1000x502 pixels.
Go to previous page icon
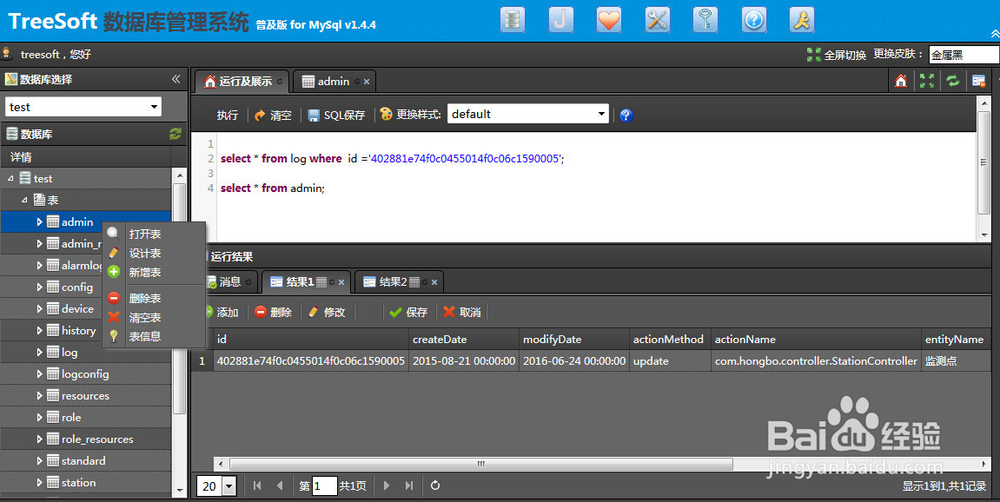click(x=279, y=486)
